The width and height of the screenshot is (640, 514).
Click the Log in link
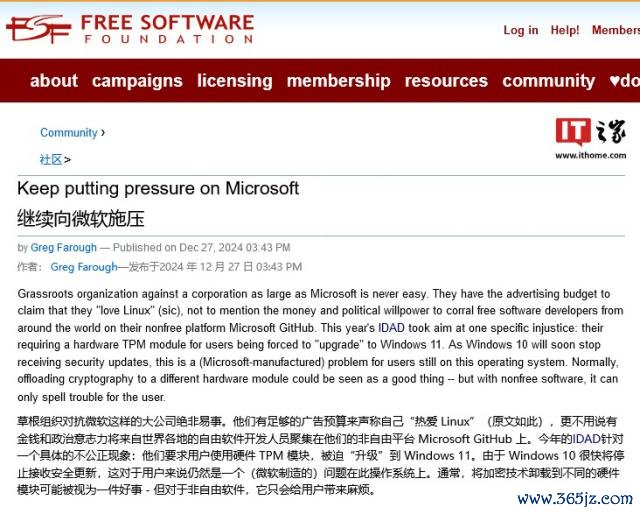tap(520, 30)
